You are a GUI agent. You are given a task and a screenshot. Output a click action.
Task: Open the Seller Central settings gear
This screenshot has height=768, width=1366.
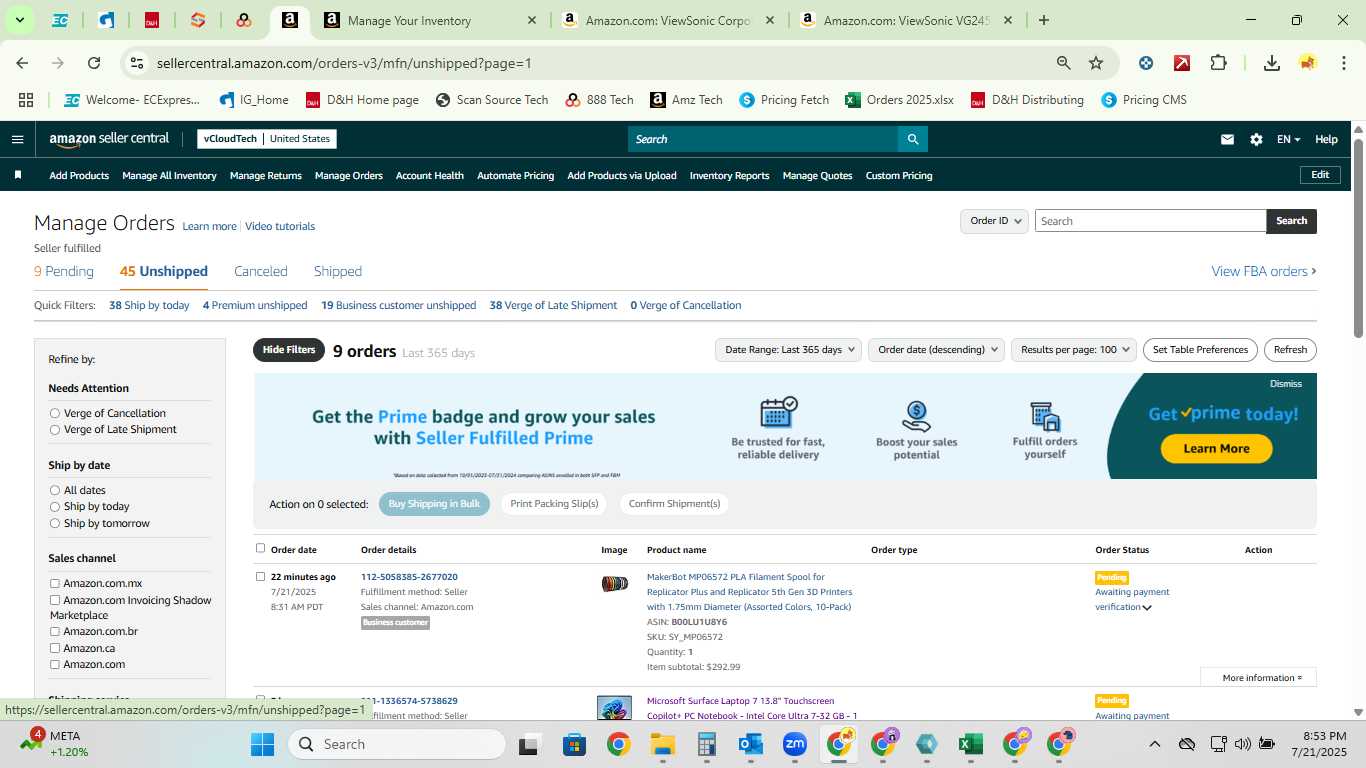coord(1256,139)
